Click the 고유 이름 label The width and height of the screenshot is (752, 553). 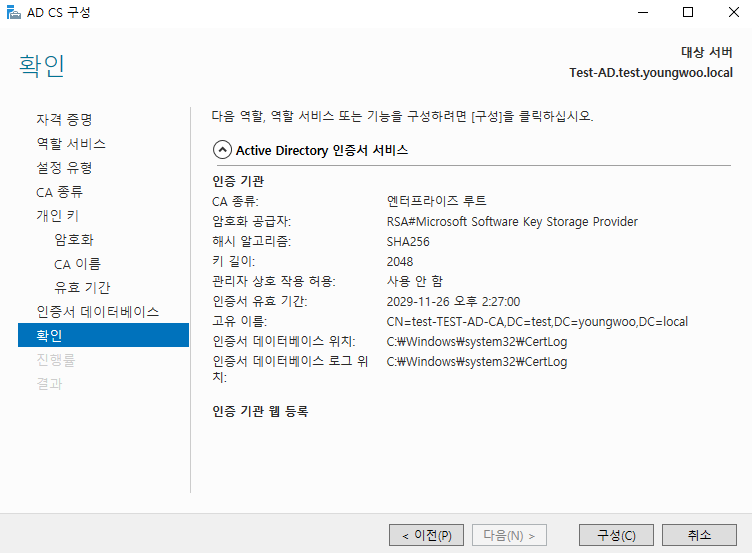pos(240,321)
